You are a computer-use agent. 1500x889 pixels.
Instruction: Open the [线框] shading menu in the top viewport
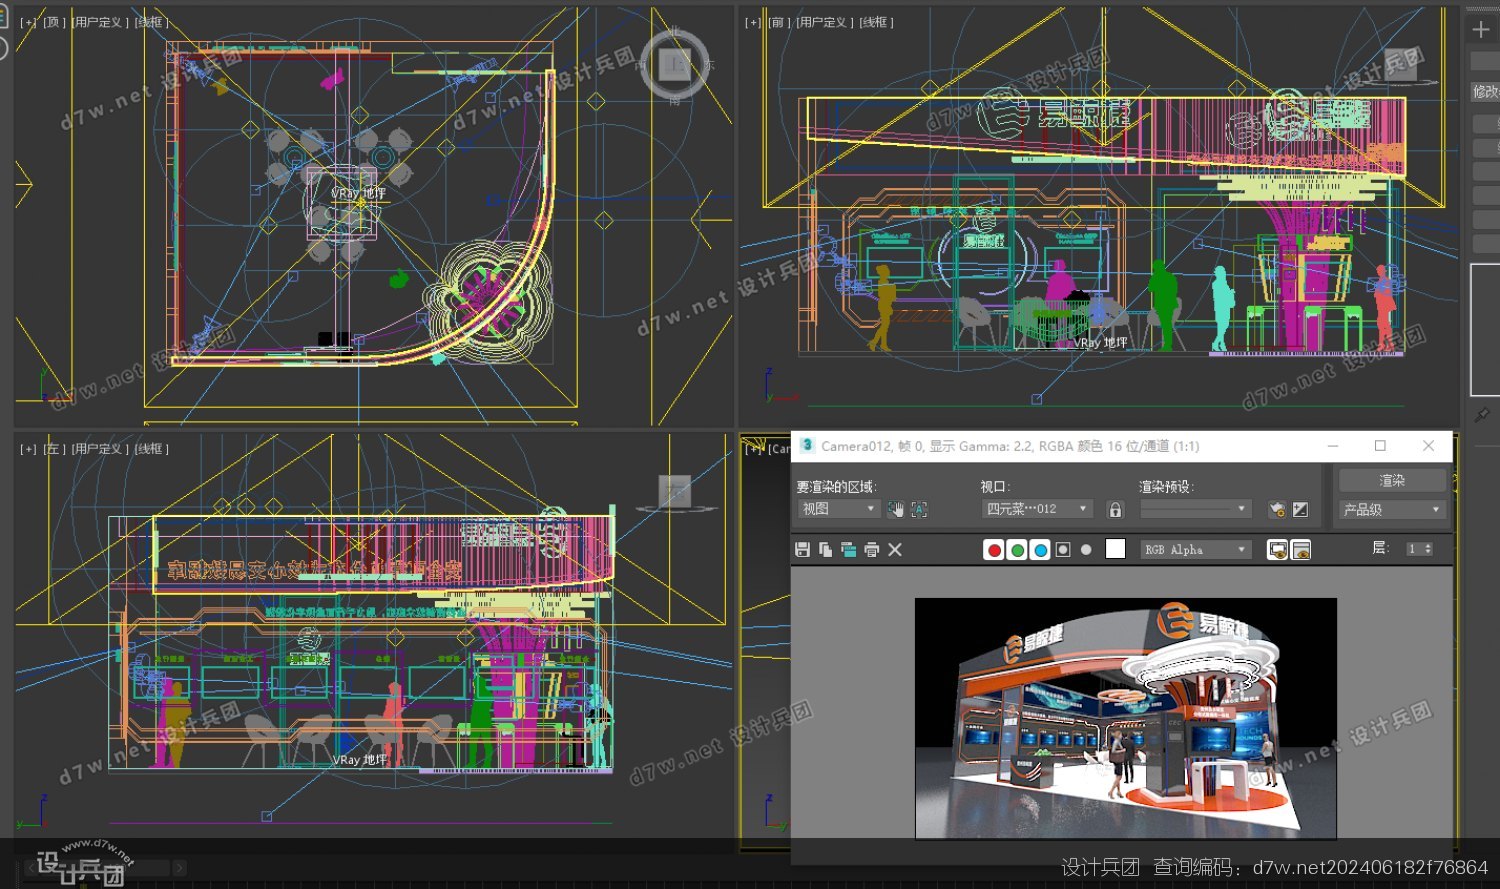[151, 22]
